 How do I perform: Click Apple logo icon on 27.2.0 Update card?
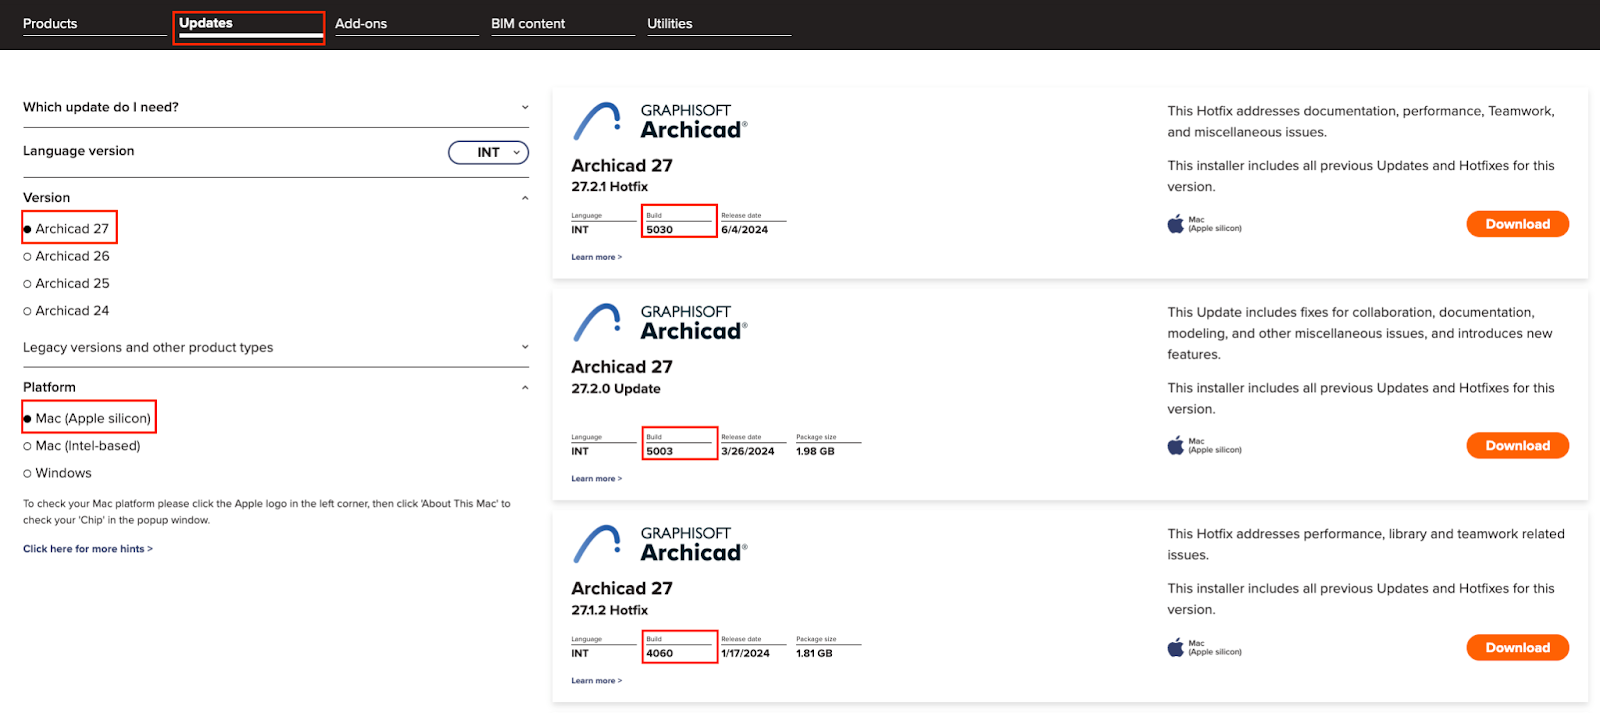pos(1175,445)
